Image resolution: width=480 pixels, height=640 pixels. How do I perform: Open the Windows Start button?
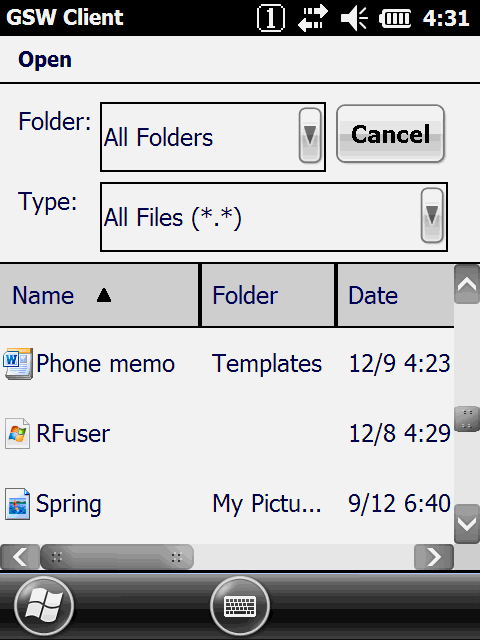tap(44, 606)
